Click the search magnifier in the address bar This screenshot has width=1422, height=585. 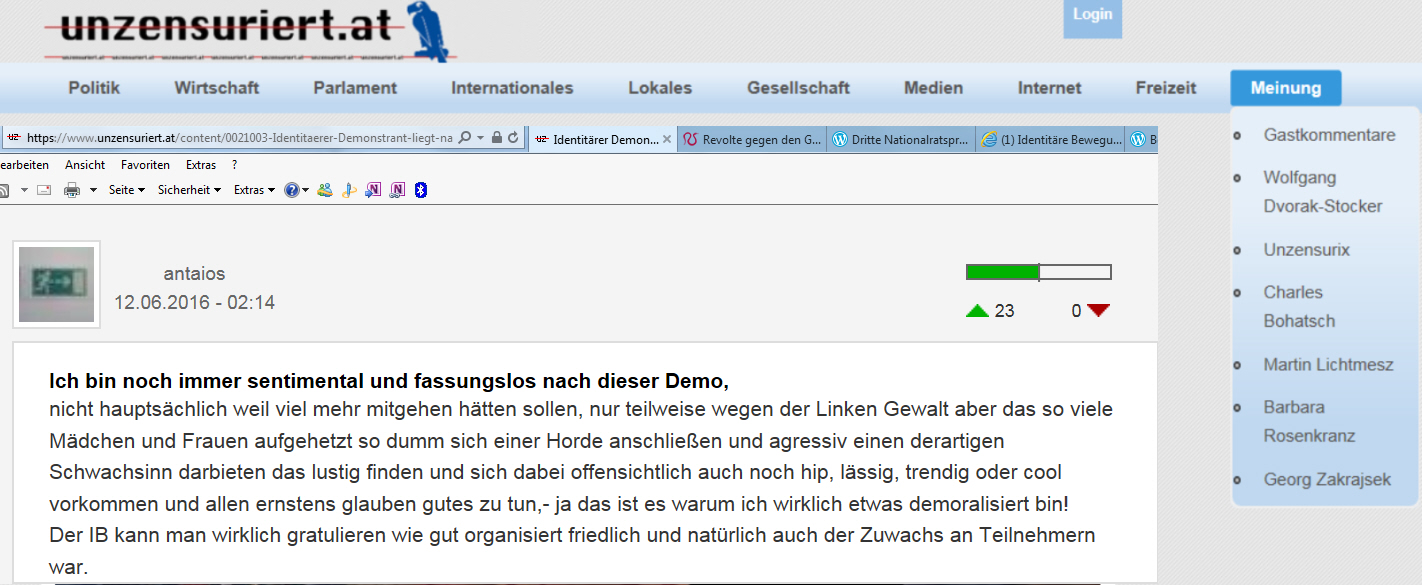click(465, 138)
